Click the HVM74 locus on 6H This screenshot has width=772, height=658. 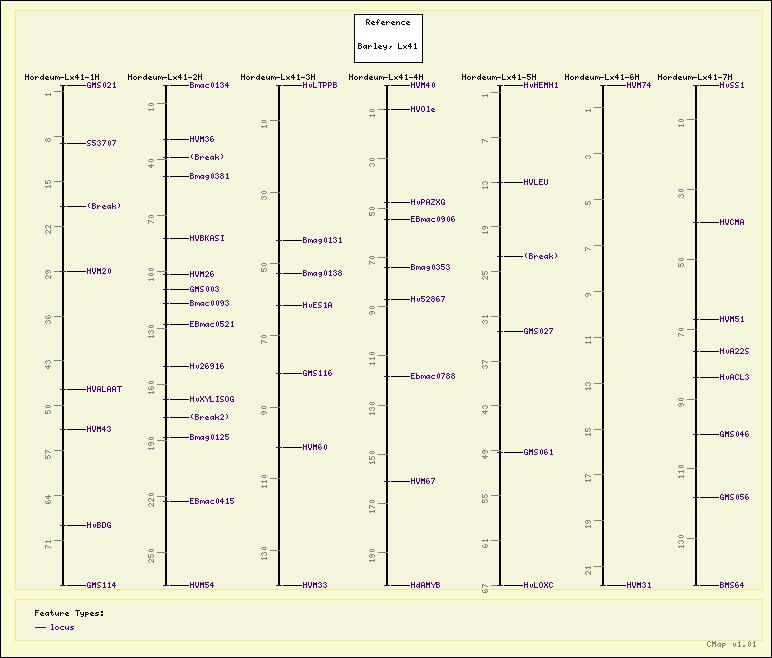(638, 86)
